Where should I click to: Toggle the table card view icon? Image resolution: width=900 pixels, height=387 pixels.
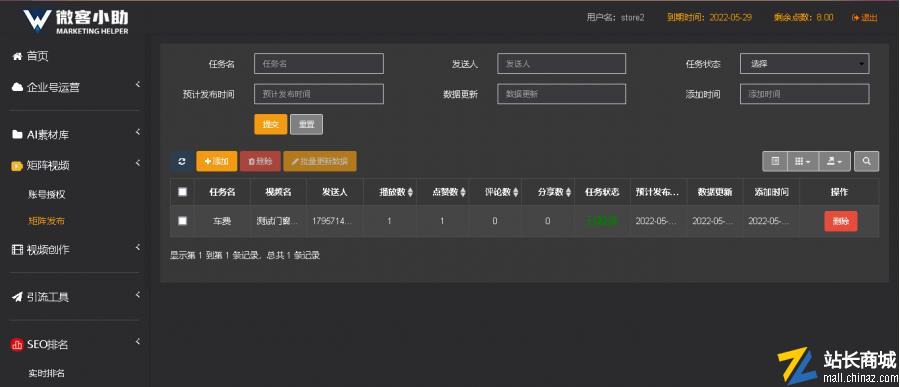coord(775,162)
